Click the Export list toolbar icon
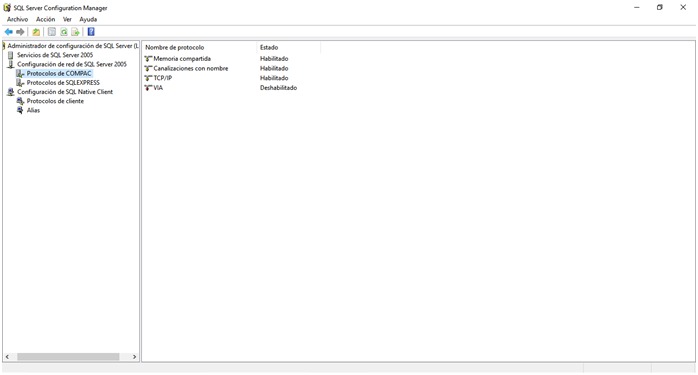 75,32
